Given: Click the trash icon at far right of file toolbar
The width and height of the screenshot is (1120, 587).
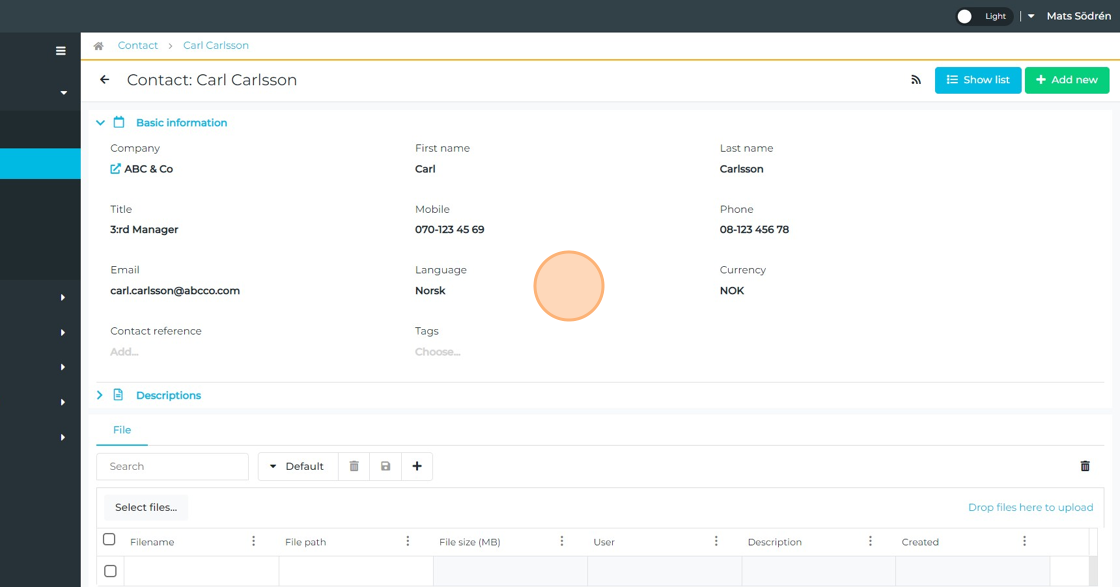Looking at the screenshot, I should [1085, 466].
